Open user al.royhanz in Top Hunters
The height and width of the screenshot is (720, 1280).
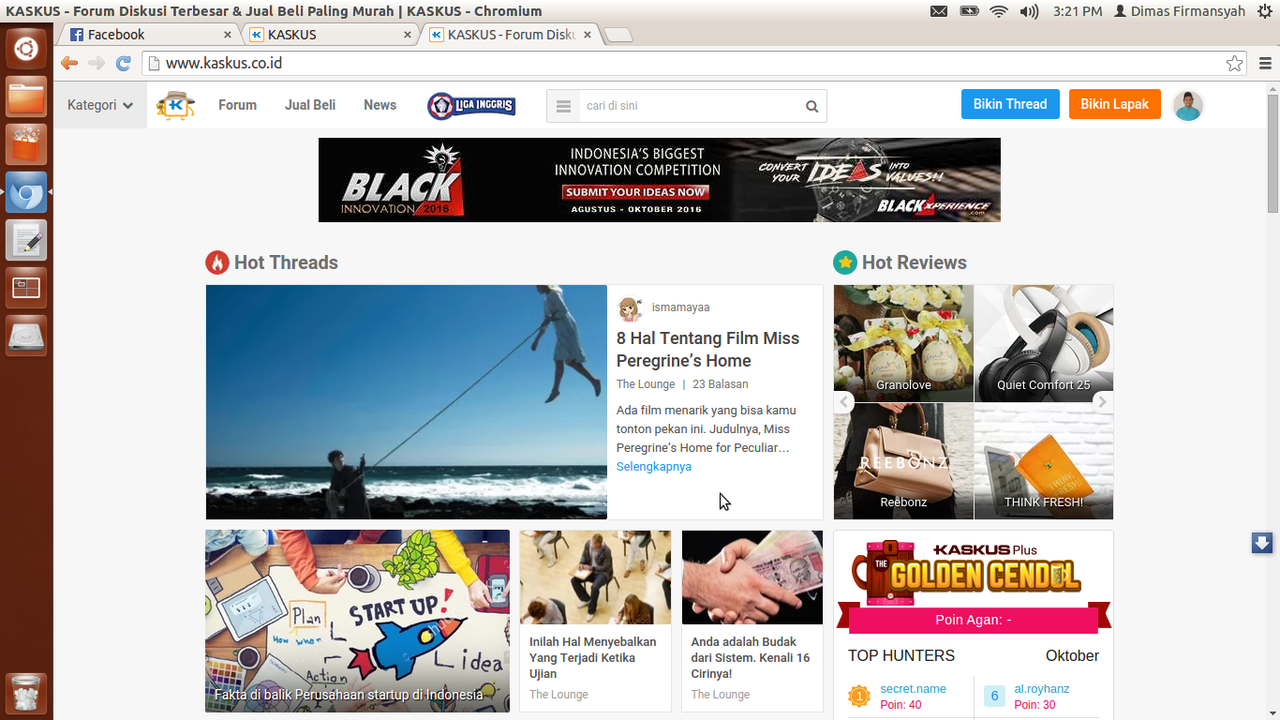click(1042, 689)
